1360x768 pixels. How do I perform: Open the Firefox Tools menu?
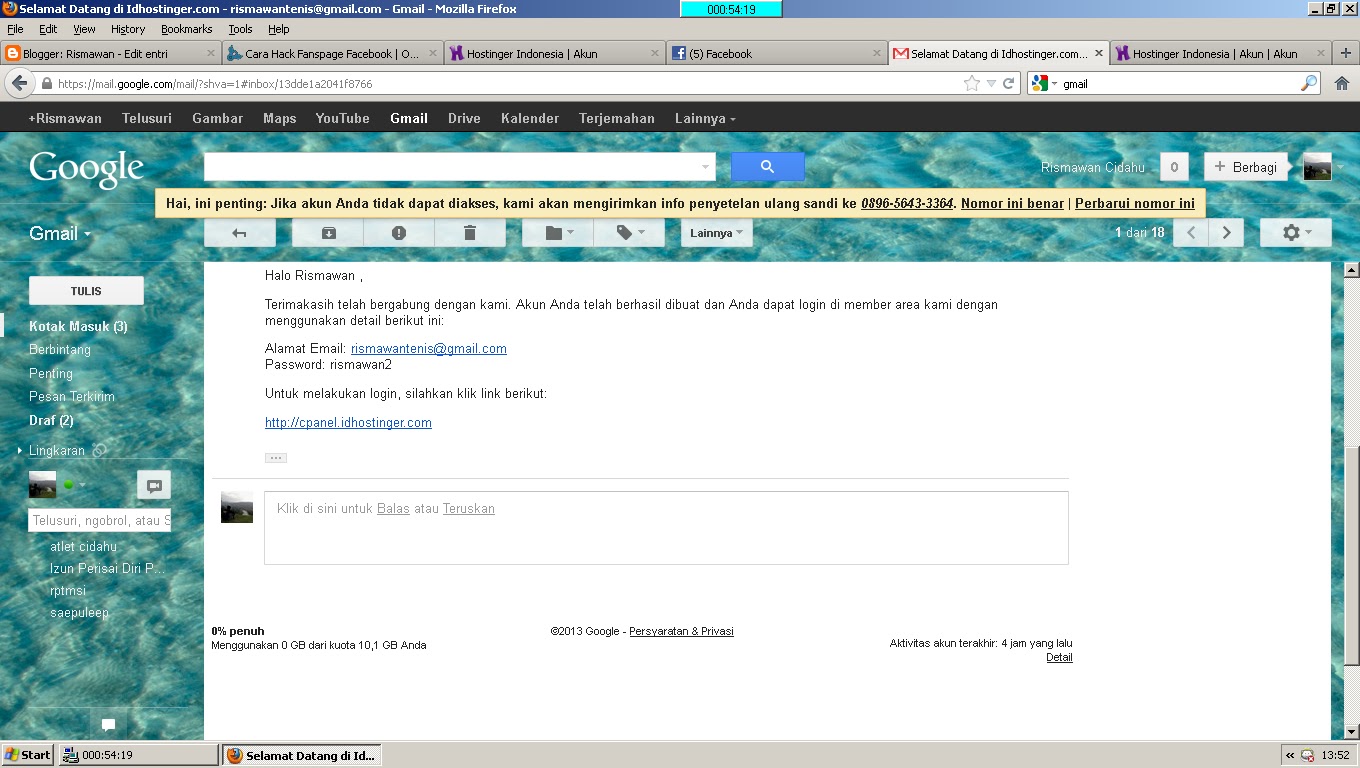click(x=240, y=29)
